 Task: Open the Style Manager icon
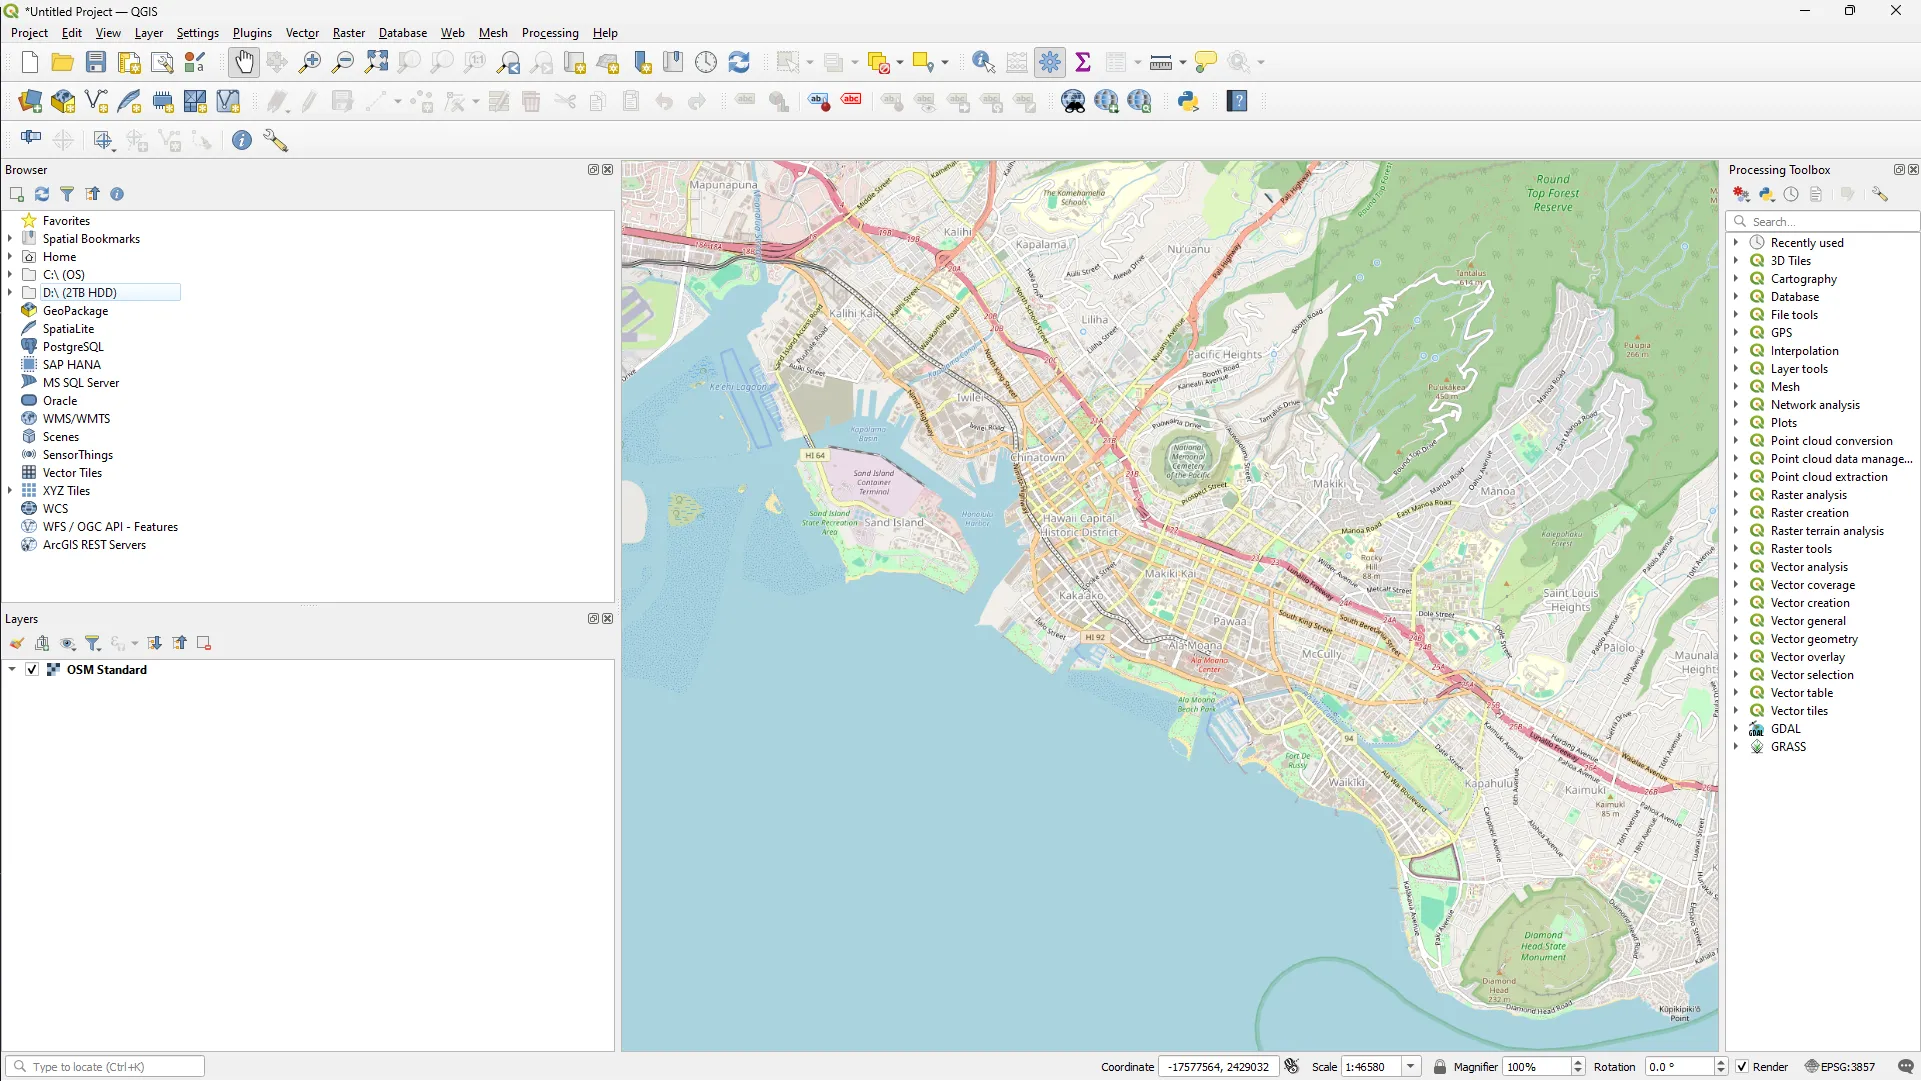195,62
